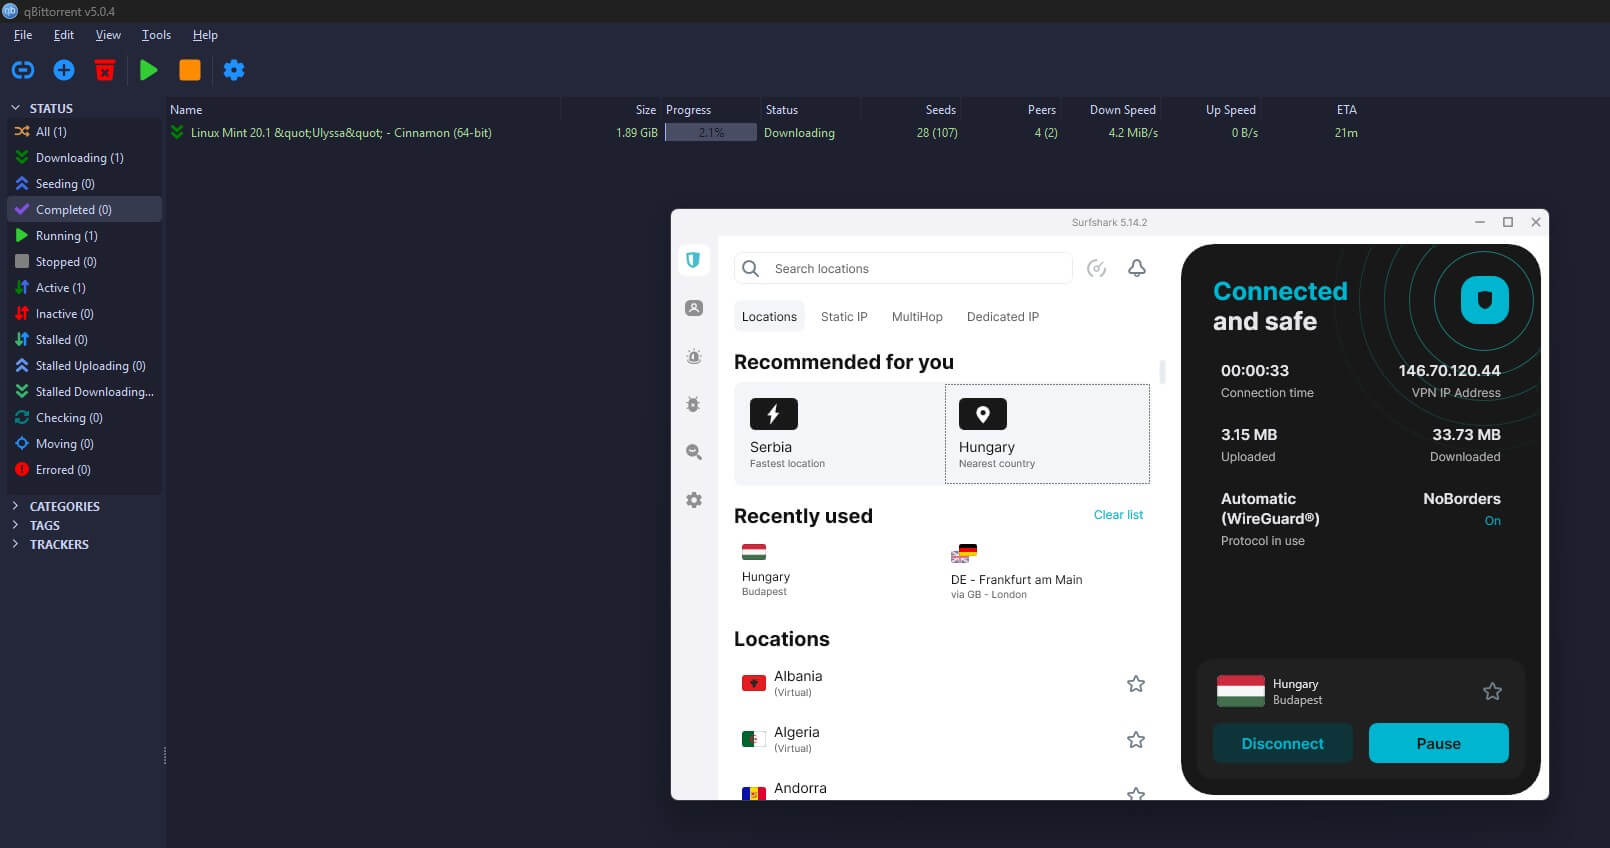Click the Hungary nearest country pin icon
This screenshot has width=1610, height=848.
point(983,414)
